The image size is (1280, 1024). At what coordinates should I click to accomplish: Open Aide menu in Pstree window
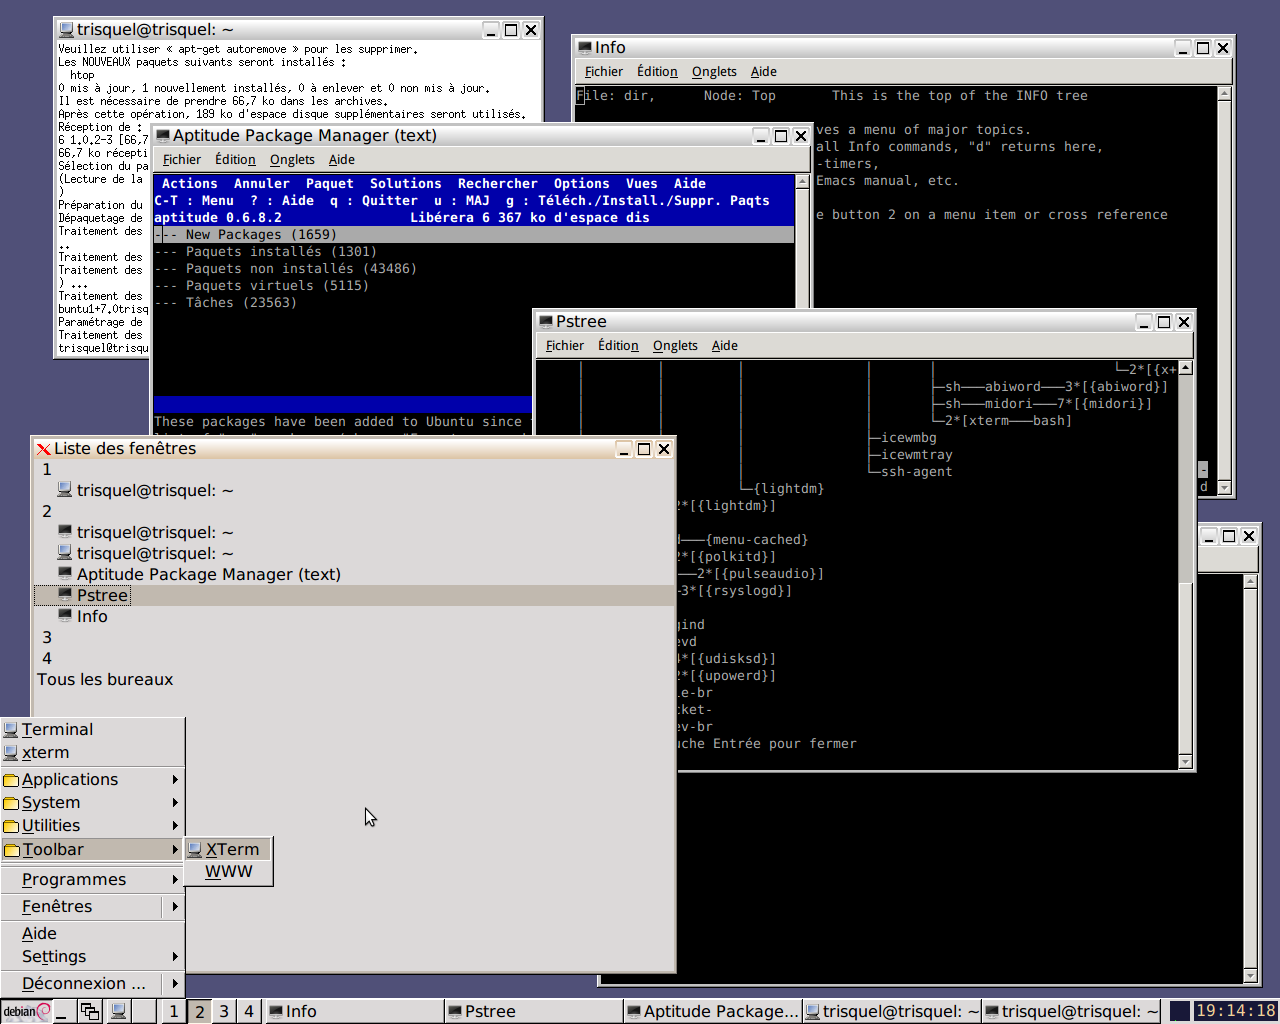pyautogui.click(x=725, y=345)
